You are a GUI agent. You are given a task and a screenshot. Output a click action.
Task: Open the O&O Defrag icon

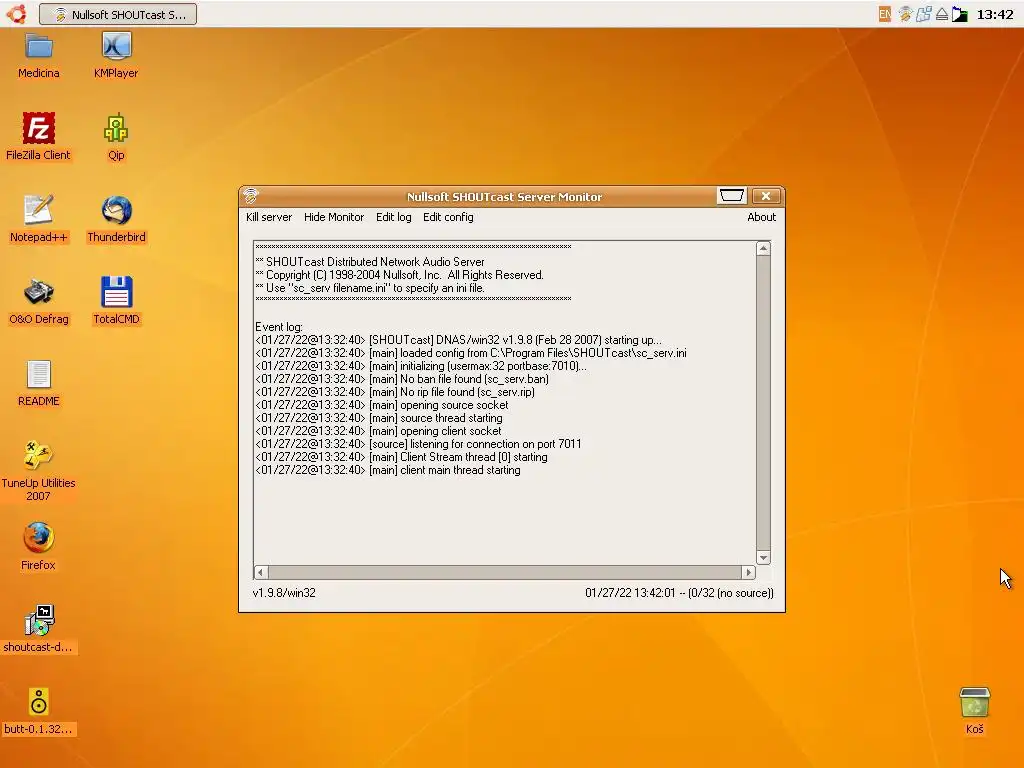pyautogui.click(x=39, y=293)
